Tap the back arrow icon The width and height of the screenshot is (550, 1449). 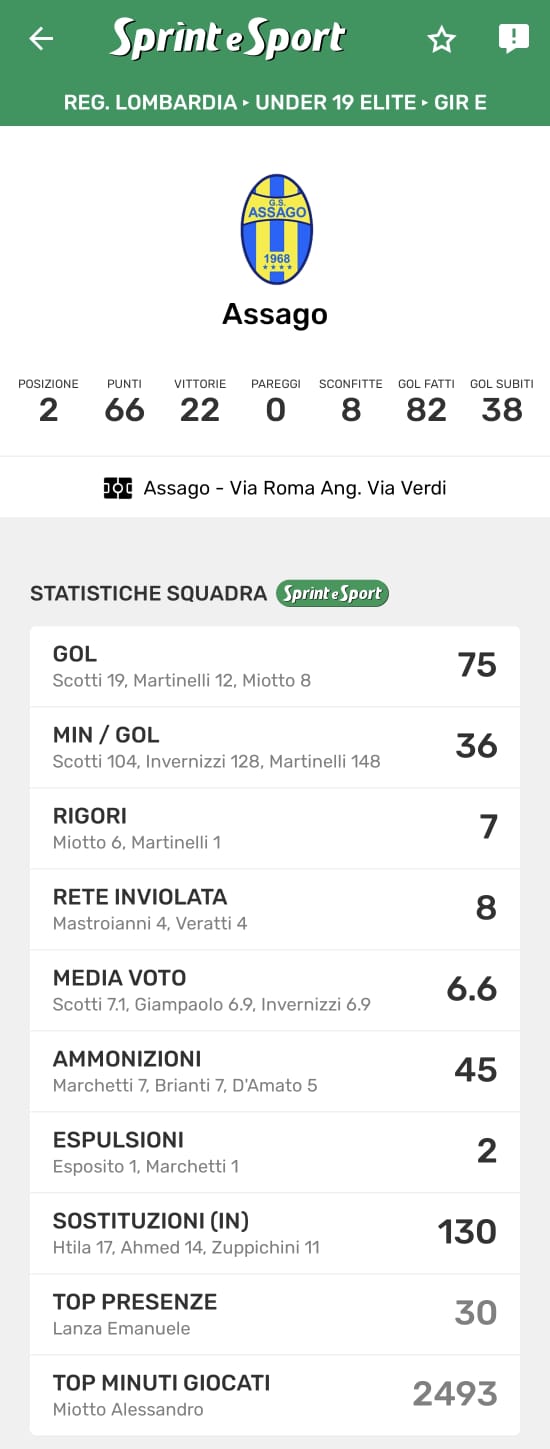coord(41,39)
